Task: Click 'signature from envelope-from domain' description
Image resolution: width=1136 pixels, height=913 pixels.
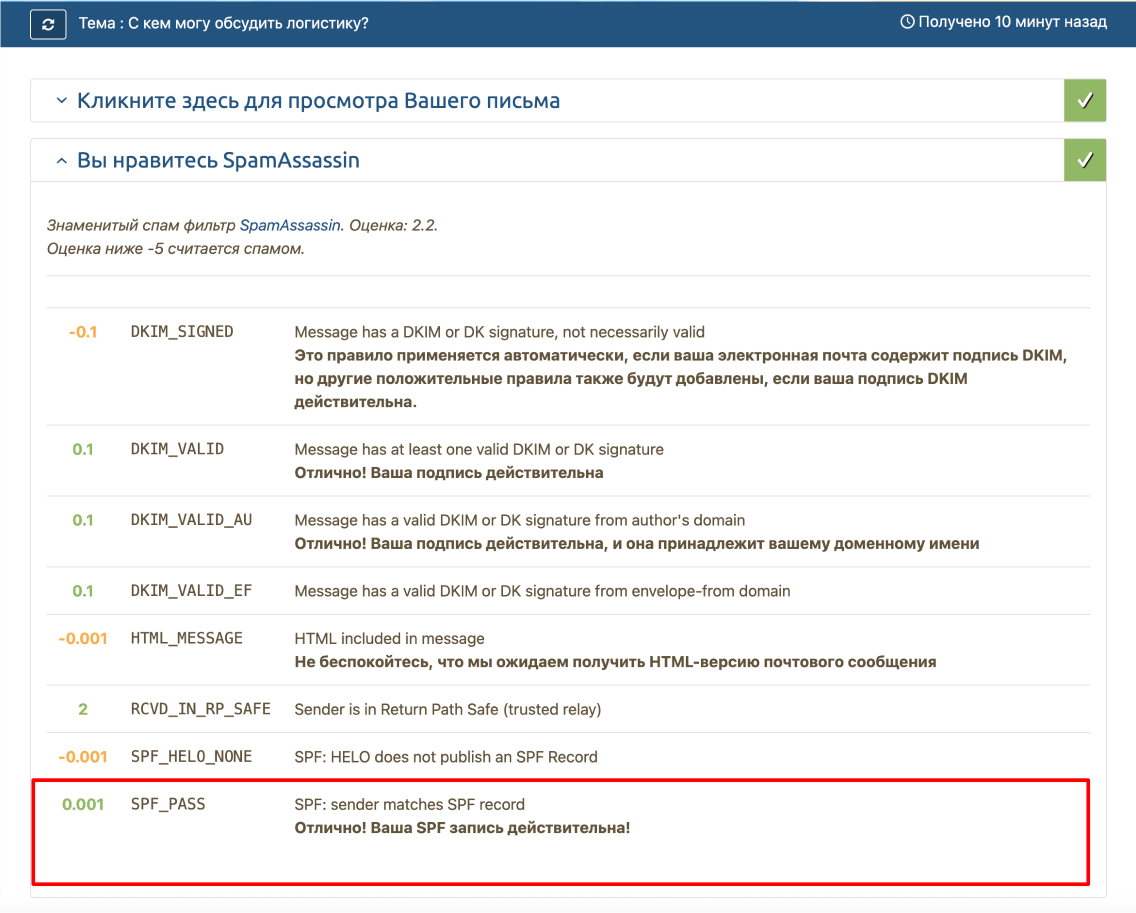Action: click(542, 591)
